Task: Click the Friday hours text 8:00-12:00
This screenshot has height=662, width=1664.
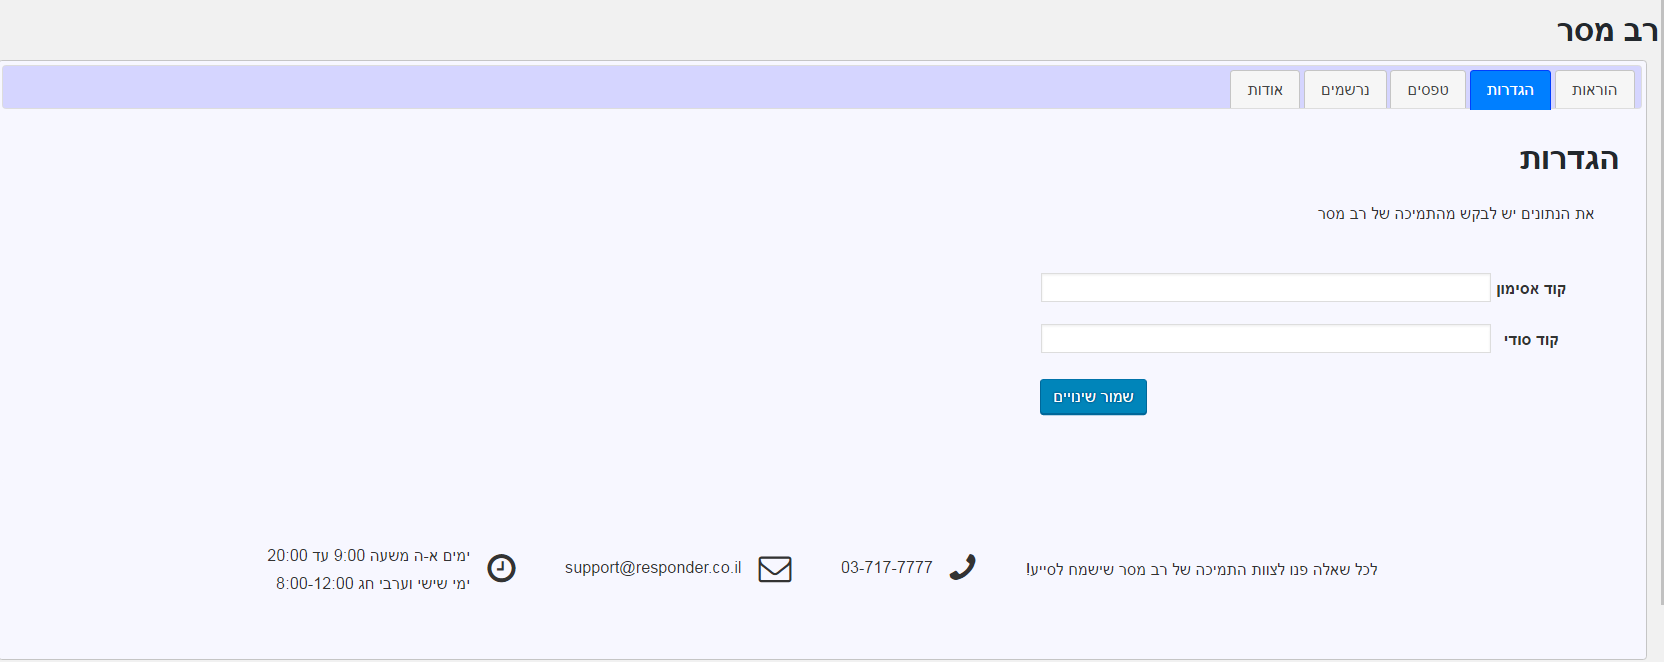Action: (x=372, y=584)
